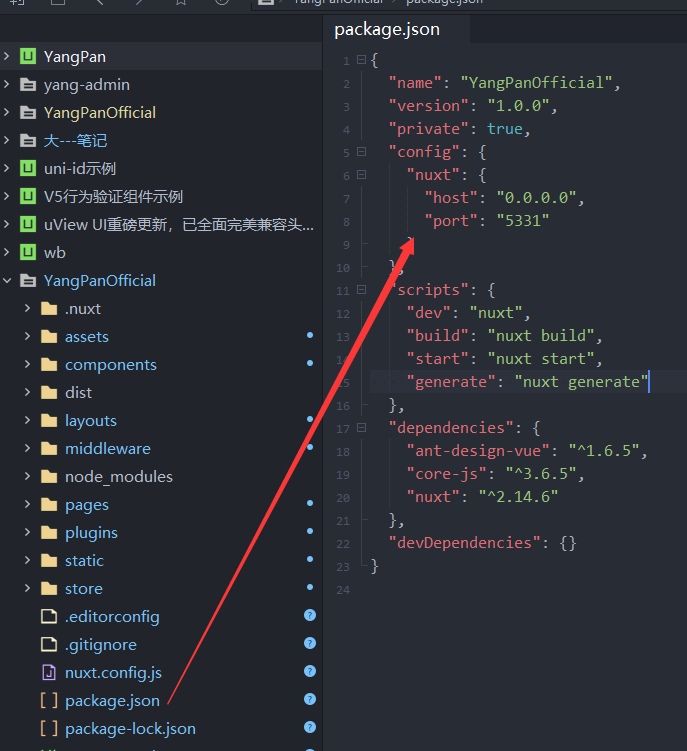The image size is (687, 751).
Task: Click the yellow folder icon of components
Action: point(49,365)
